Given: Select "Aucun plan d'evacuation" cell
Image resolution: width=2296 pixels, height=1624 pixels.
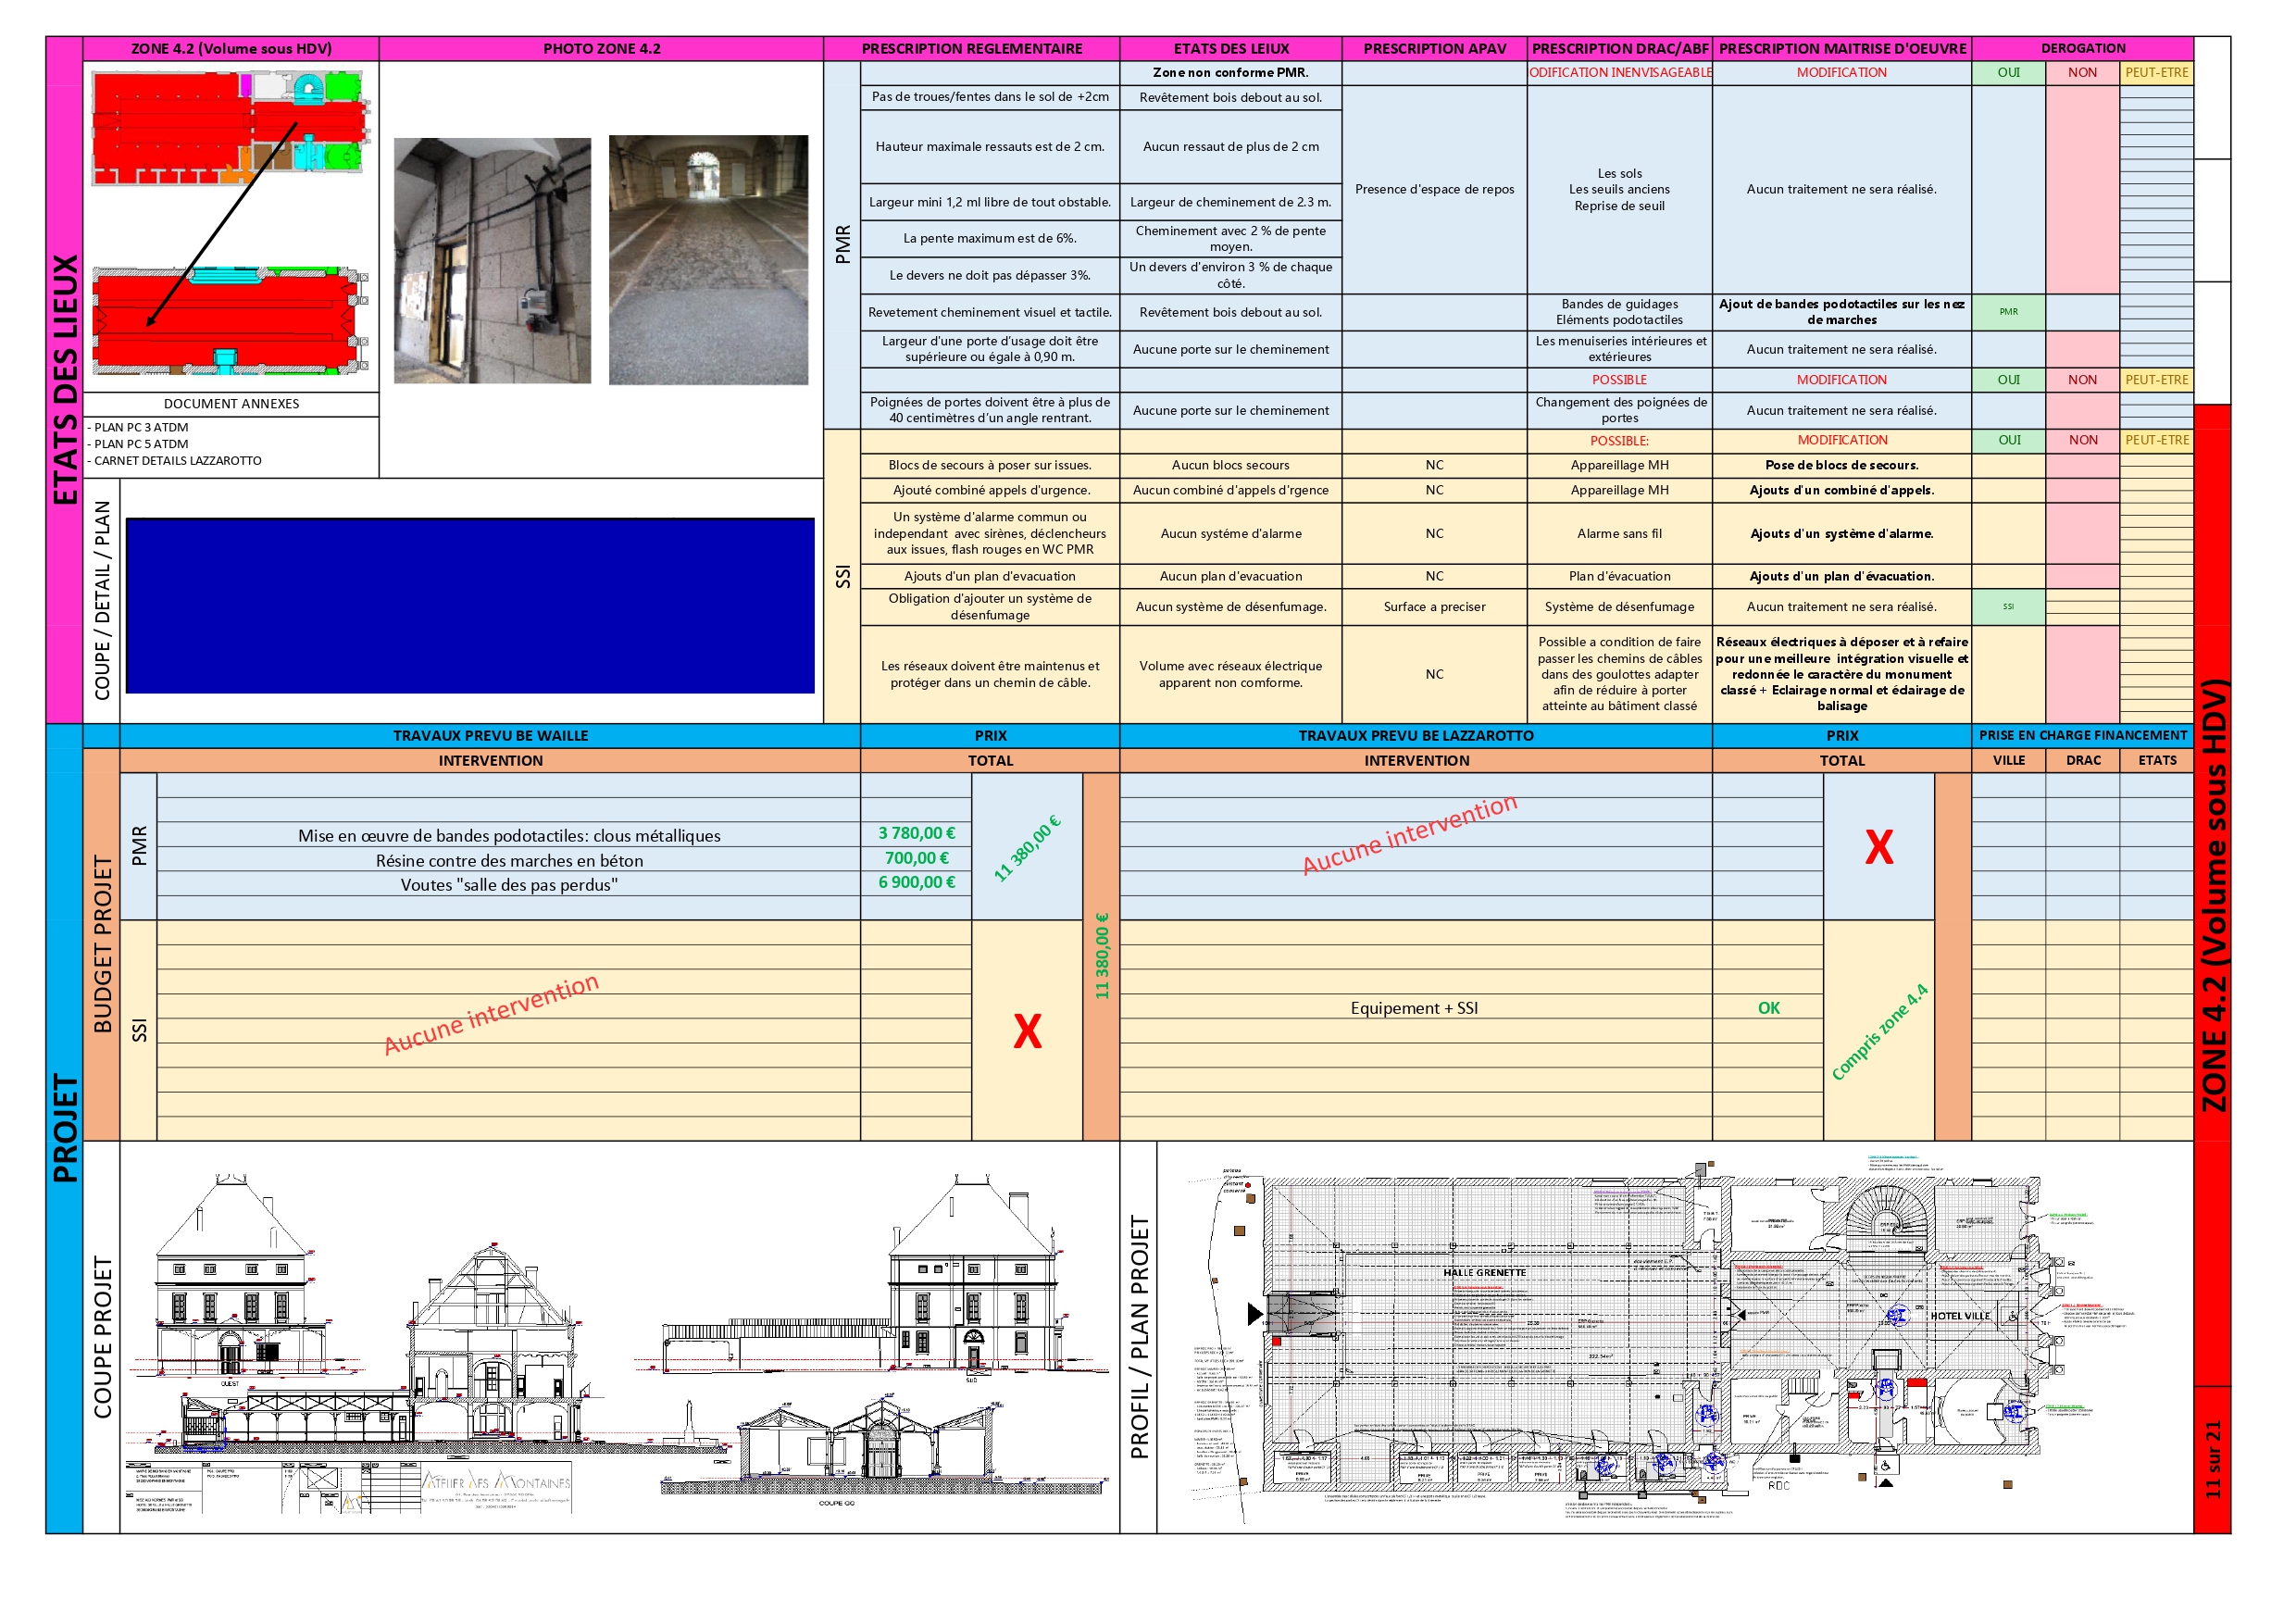Looking at the screenshot, I should (1231, 576).
